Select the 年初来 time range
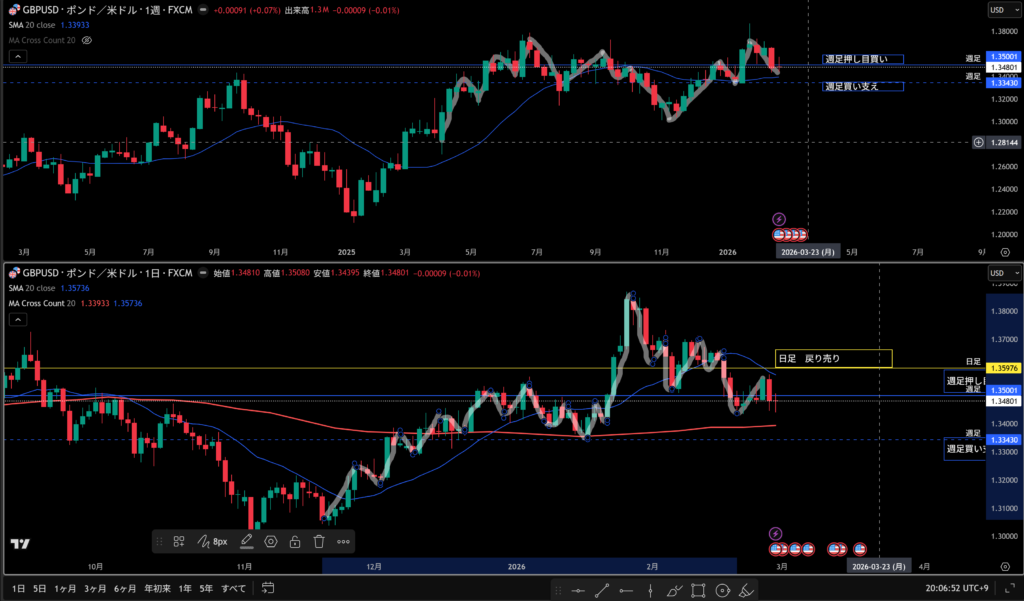 click(157, 588)
